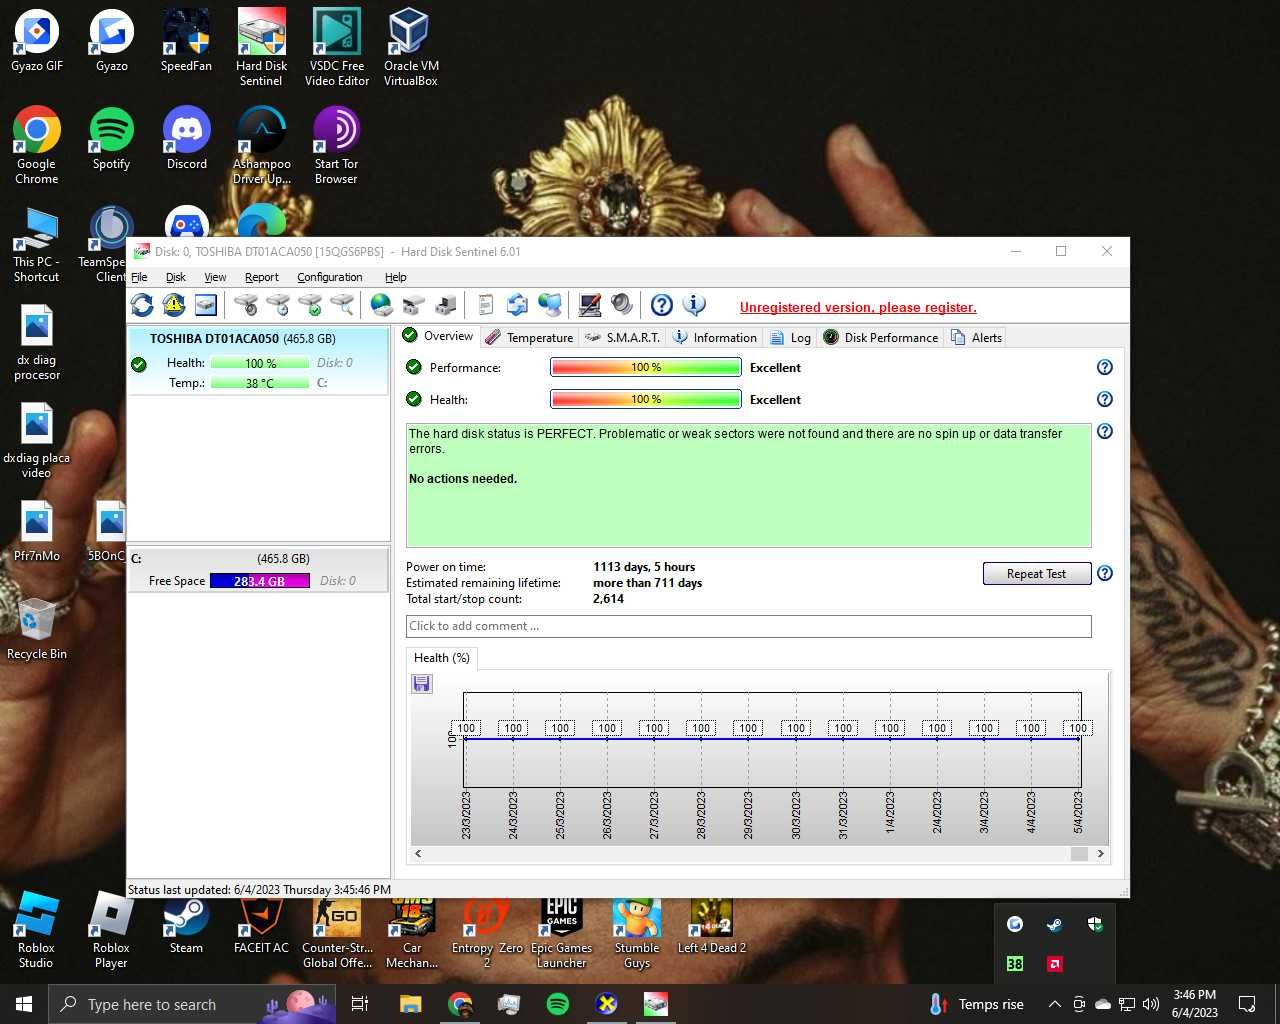Image resolution: width=1280 pixels, height=1024 pixels.
Task: Click the blue question mark Help toolbar icon
Action: tap(662, 305)
